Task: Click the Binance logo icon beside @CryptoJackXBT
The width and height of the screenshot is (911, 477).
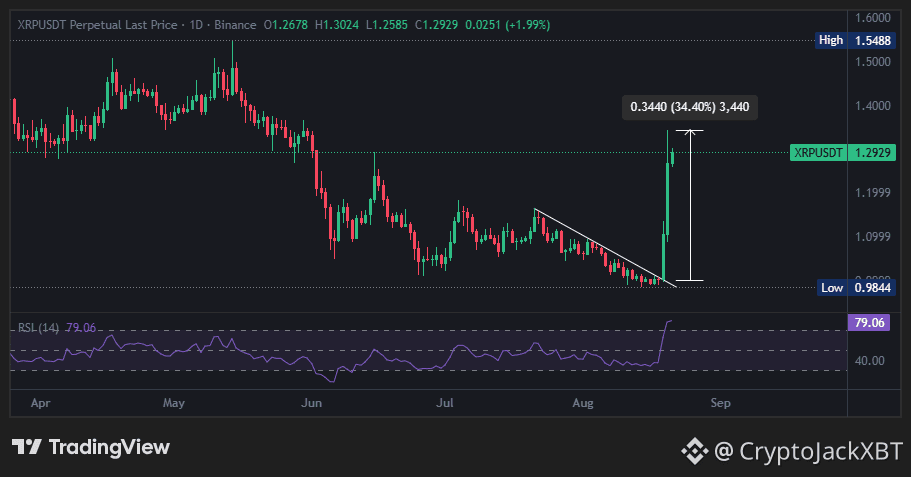Action: pos(694,451)
